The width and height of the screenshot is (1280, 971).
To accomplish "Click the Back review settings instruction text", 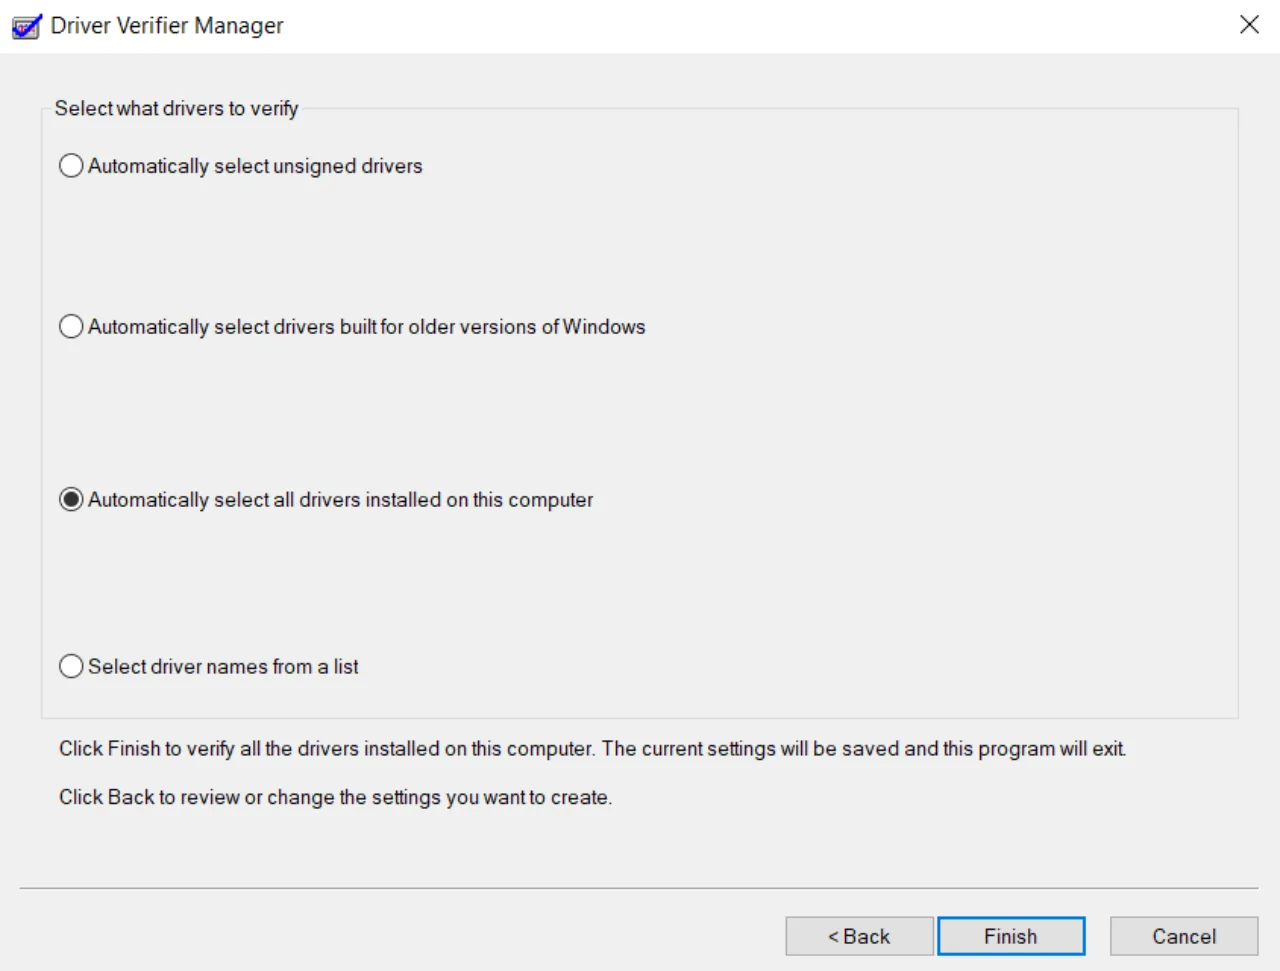I will tap(350, 797).
